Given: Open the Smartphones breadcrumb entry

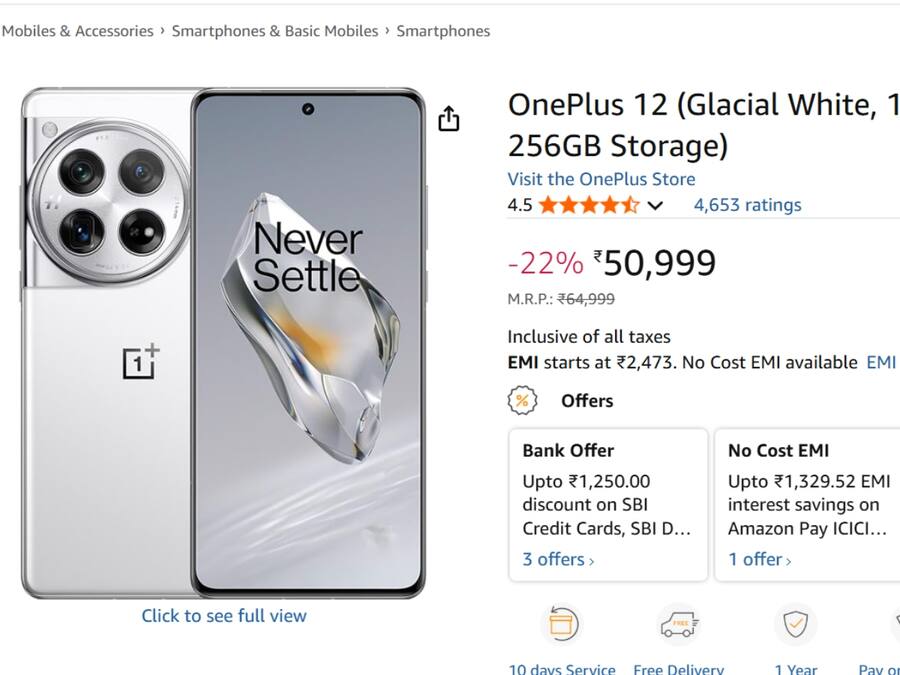Looking at the screenshot, I should [x=443, y=31].
